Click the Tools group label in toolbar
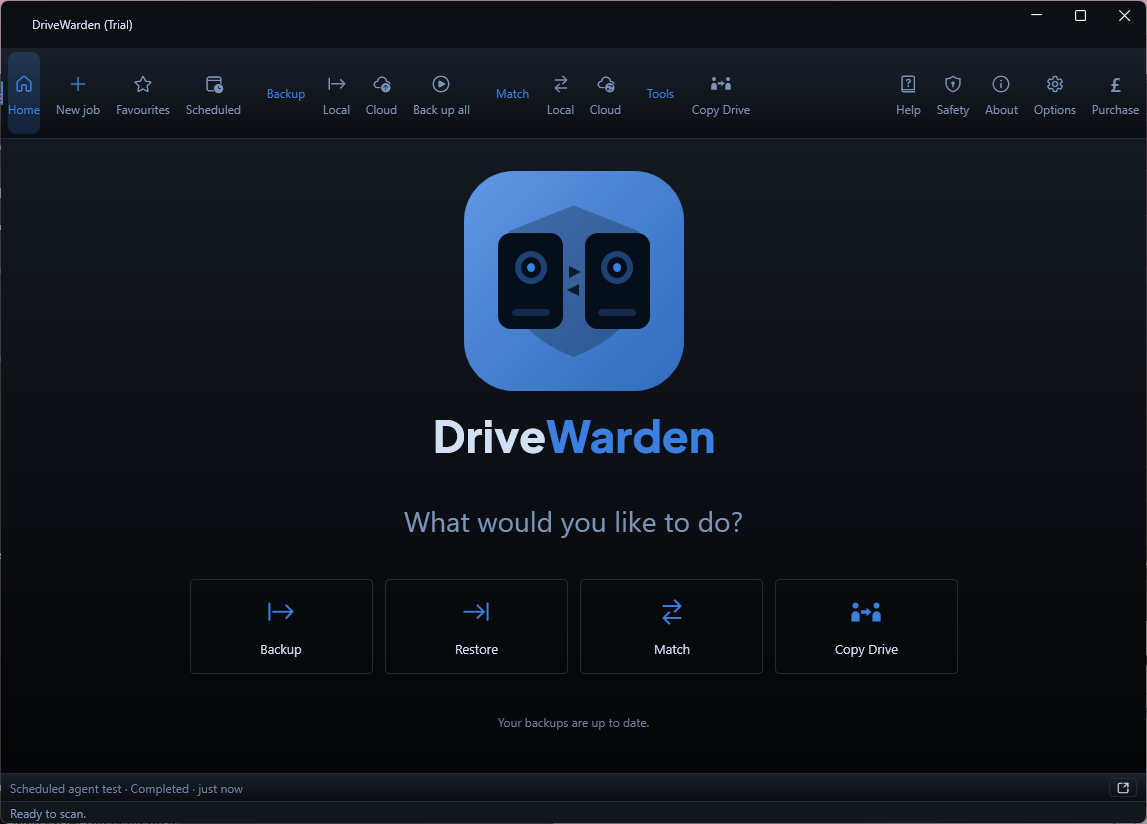 (660, 94)
